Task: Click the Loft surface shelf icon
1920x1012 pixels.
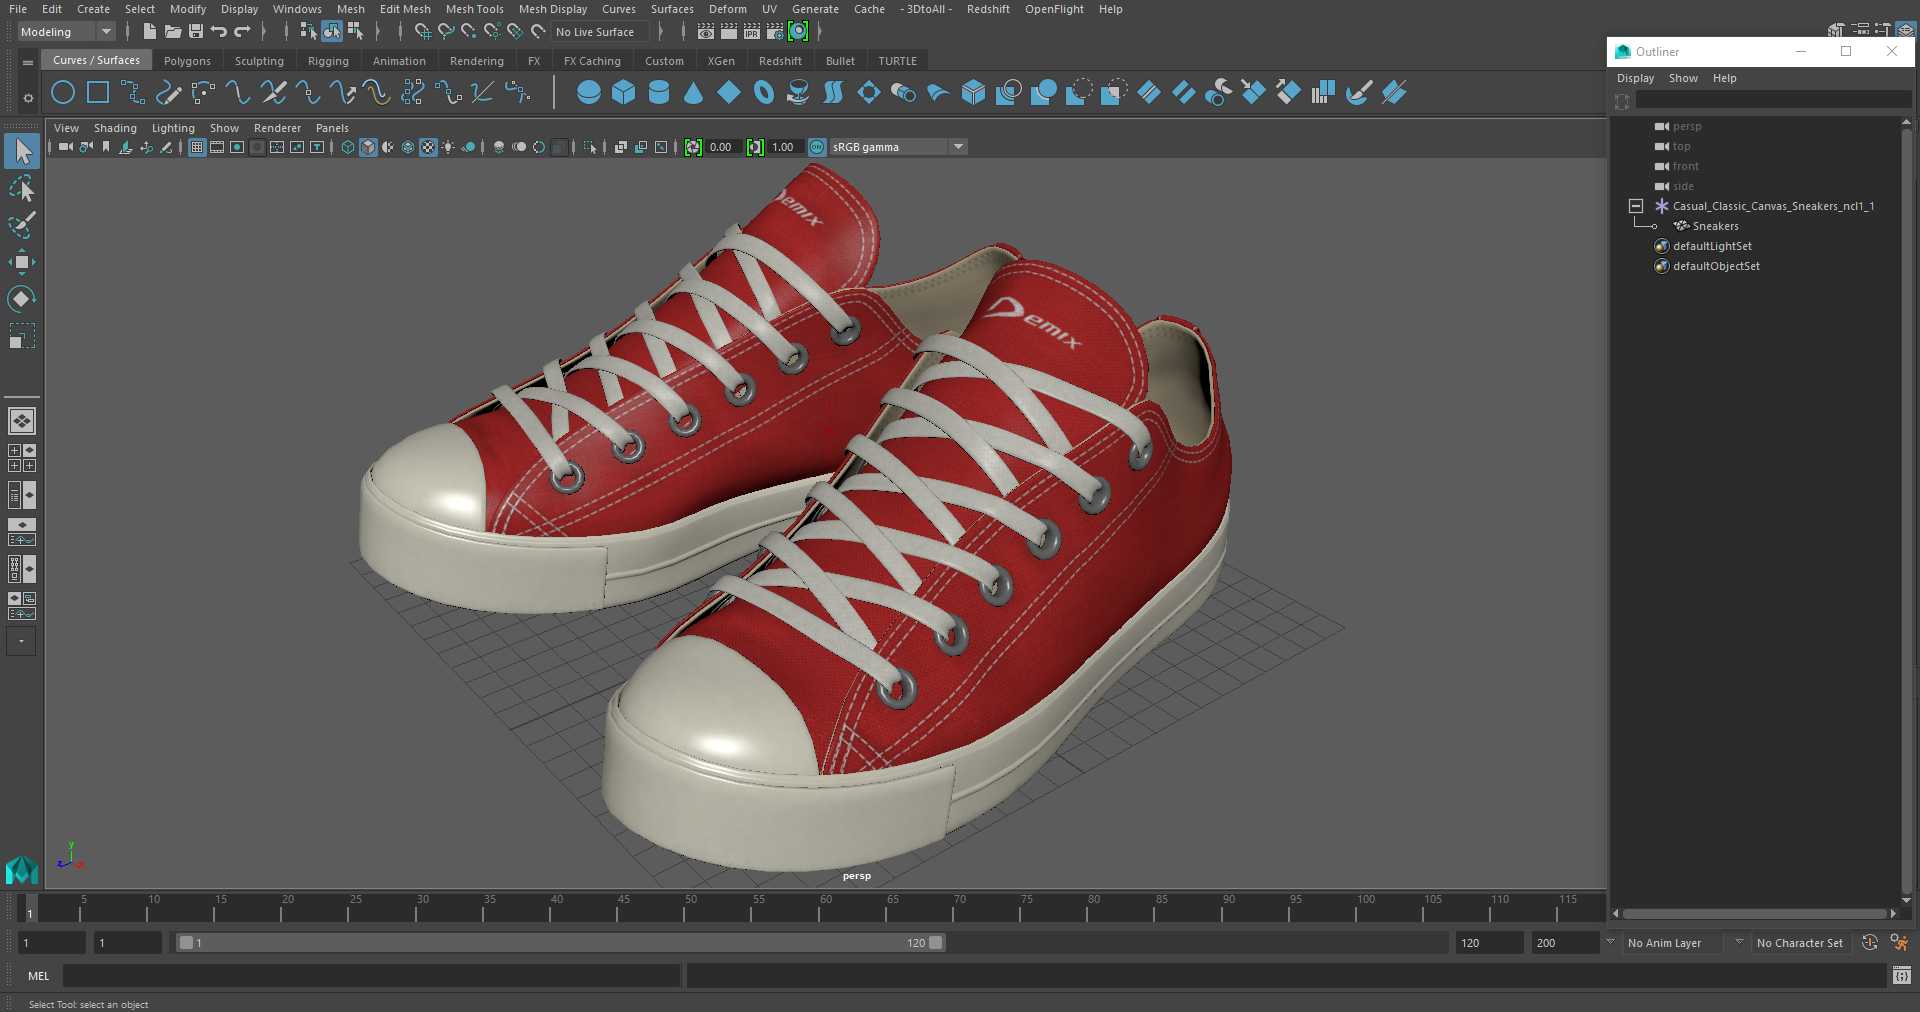Action: pos(833,93)
